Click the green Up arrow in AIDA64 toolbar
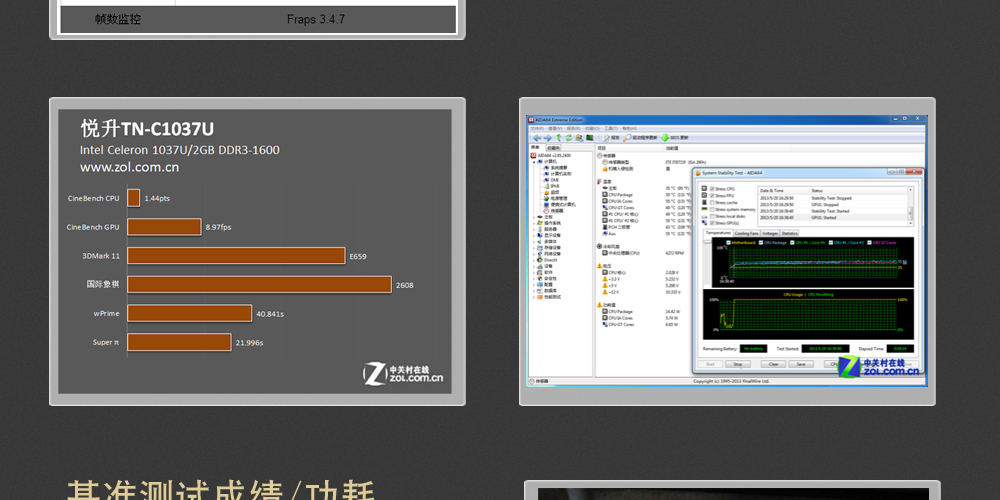The image size is (1000, 500). tap(559, 138)
